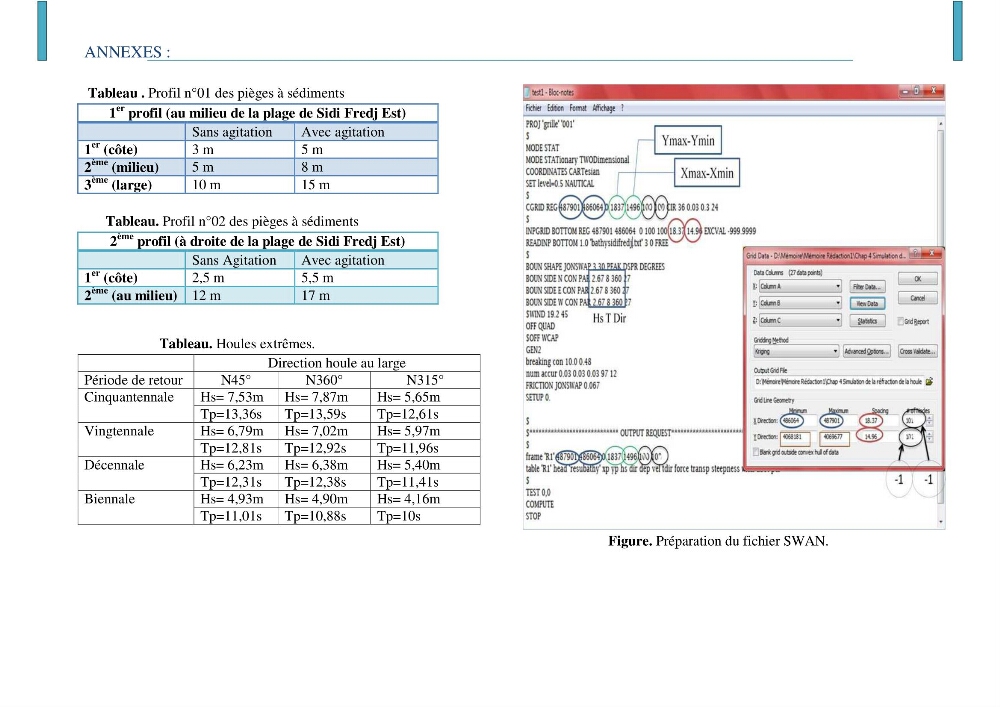Enable the Grid Report checkbox
The image size is (1000, 707).
[901, 321]
